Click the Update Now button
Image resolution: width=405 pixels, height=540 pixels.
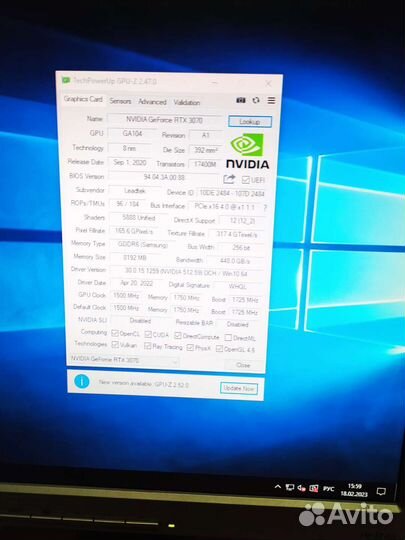[x=239, y=388]
